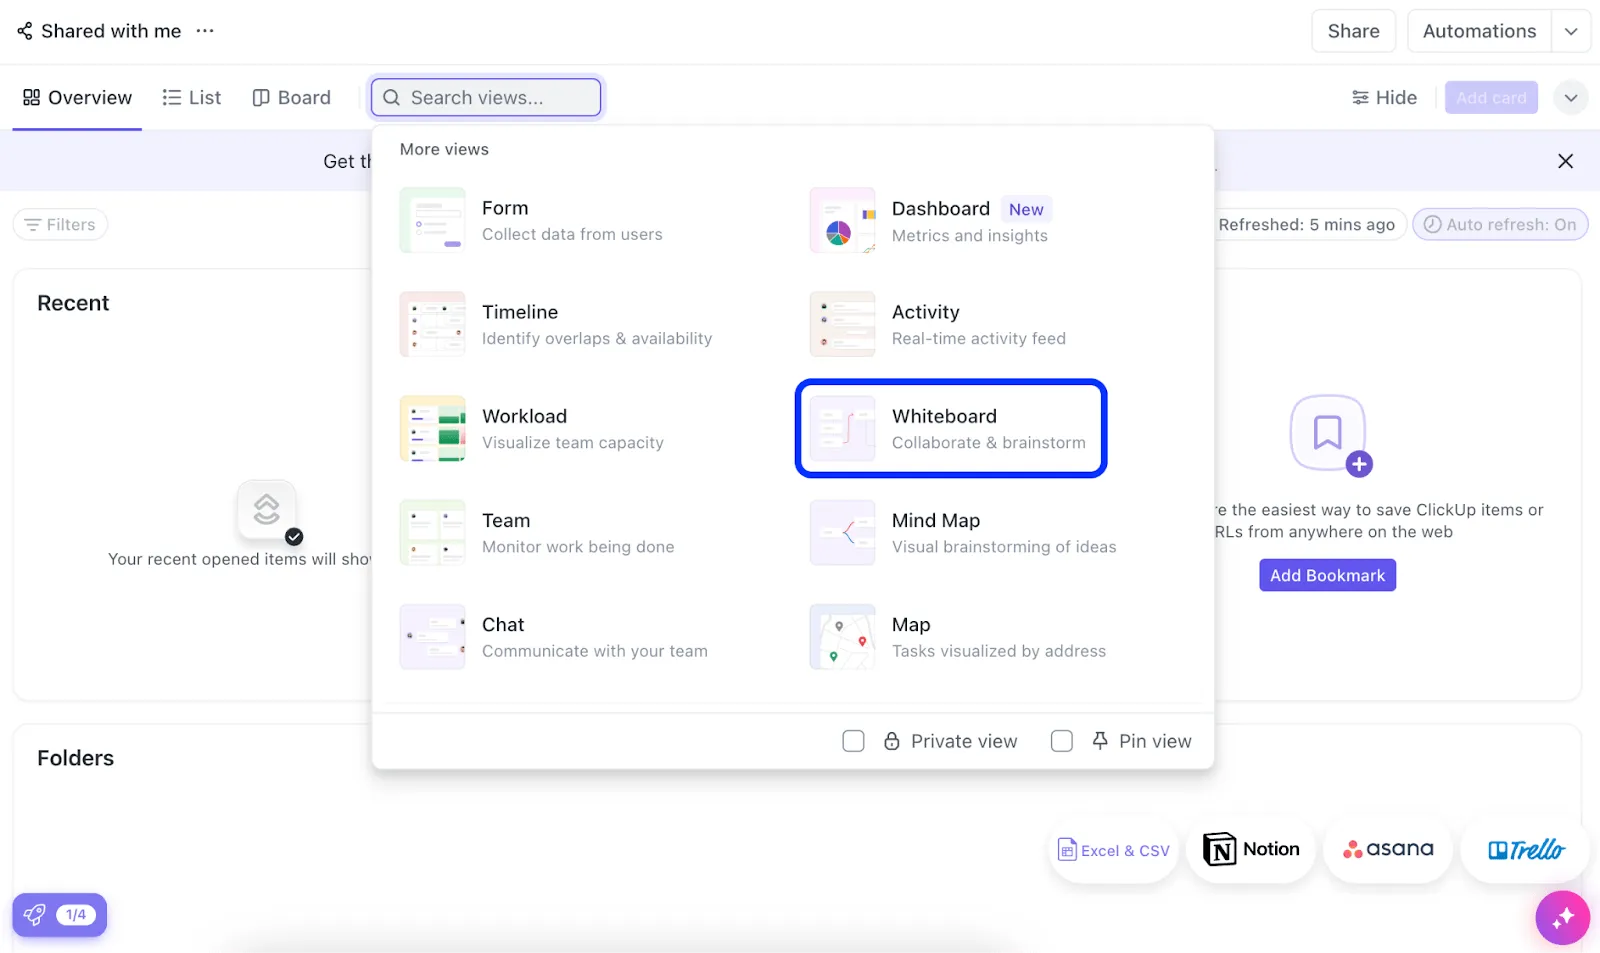Click the Shared with me title
Screen dimensions: 1600x953
click(x=111, y=31)
